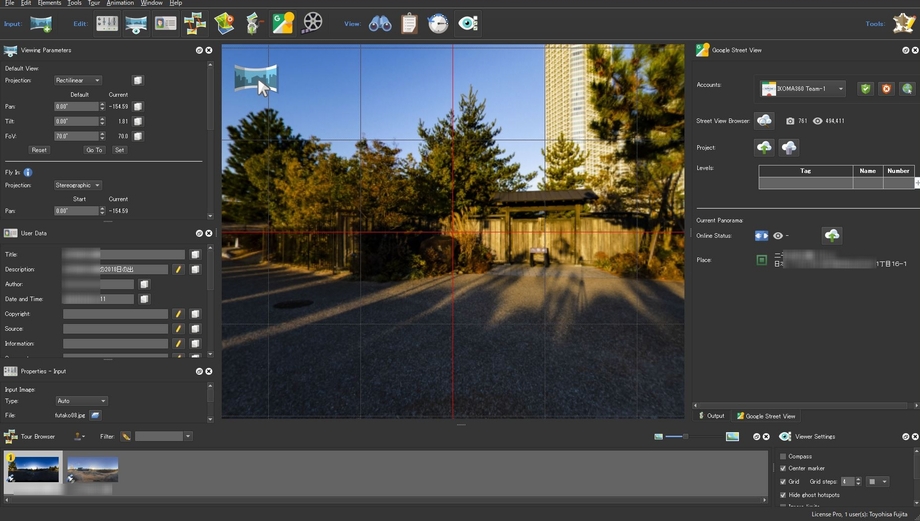
Task: Click the green Place marker icon
Action: point(762,260)
